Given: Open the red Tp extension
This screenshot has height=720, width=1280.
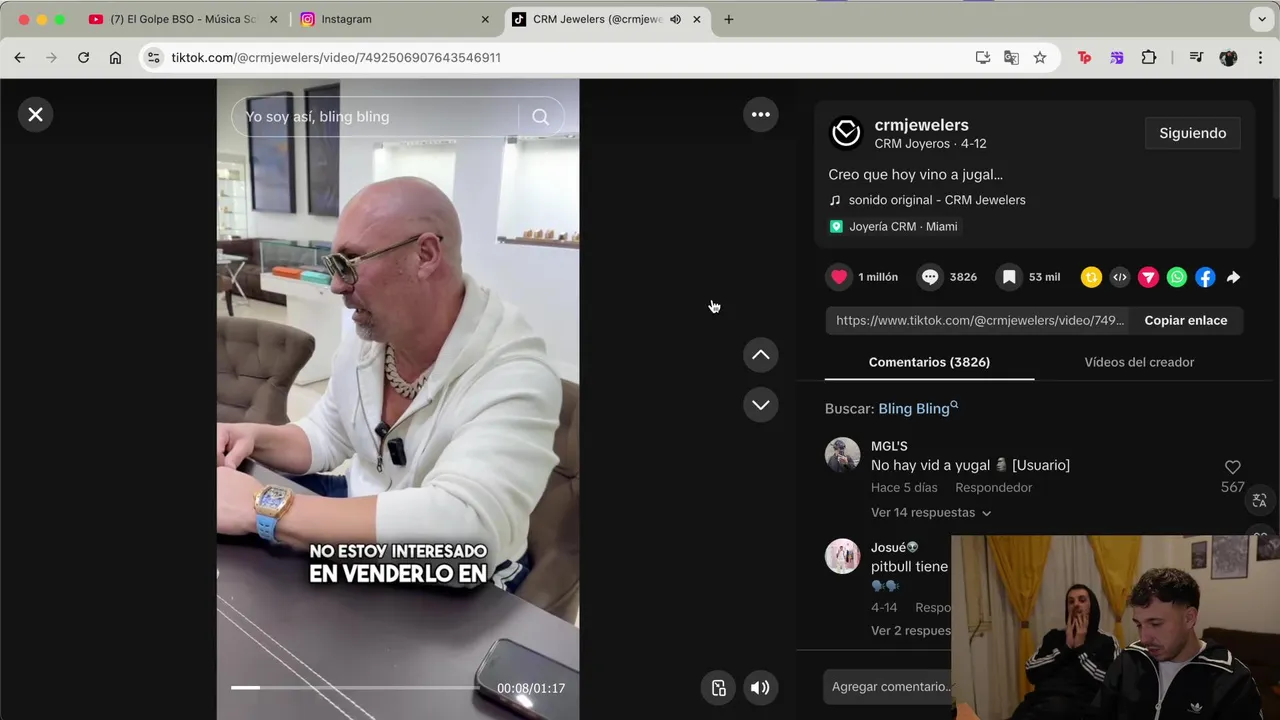Looking at the screenshot, I should 1084,58.
